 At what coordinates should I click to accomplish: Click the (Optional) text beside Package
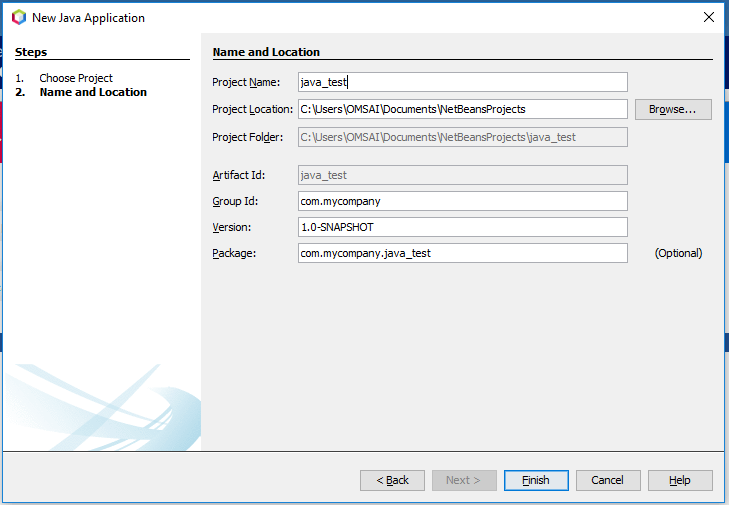point(678,253)
